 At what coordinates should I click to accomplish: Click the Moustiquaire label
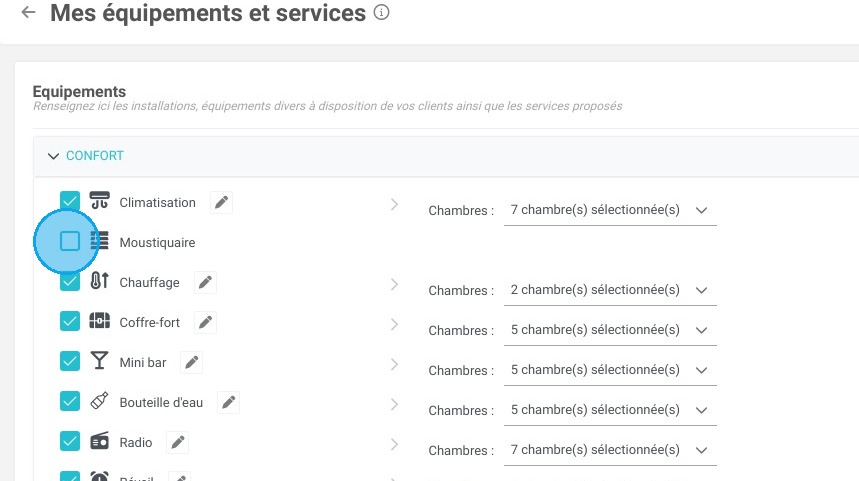tap(157, 243)
